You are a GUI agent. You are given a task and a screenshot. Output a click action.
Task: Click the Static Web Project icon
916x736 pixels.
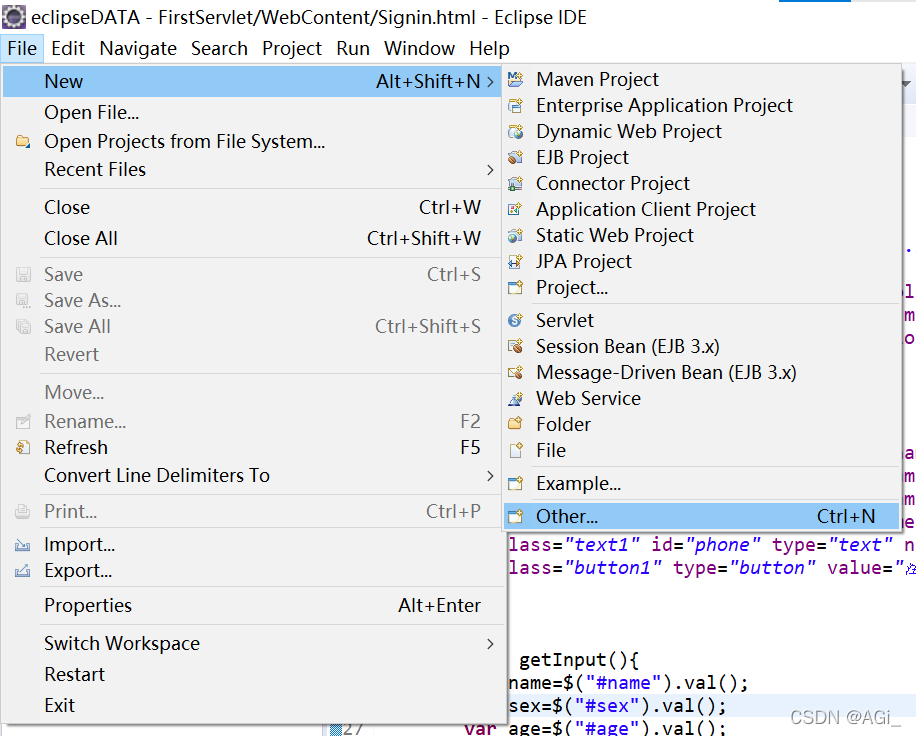(515, 235)
